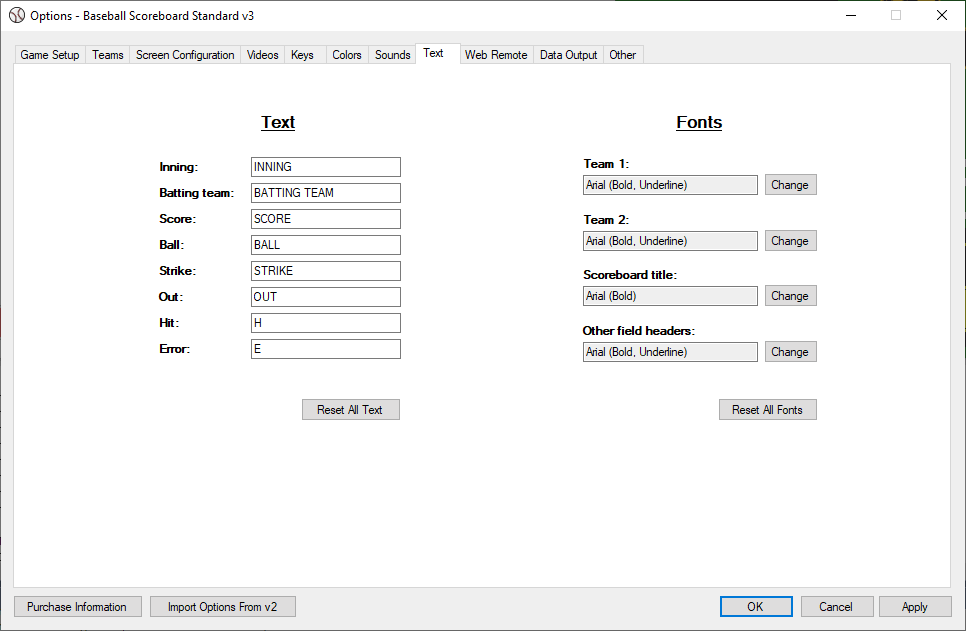
Task: Apply the current option changes
Action: tap(914, 607)
